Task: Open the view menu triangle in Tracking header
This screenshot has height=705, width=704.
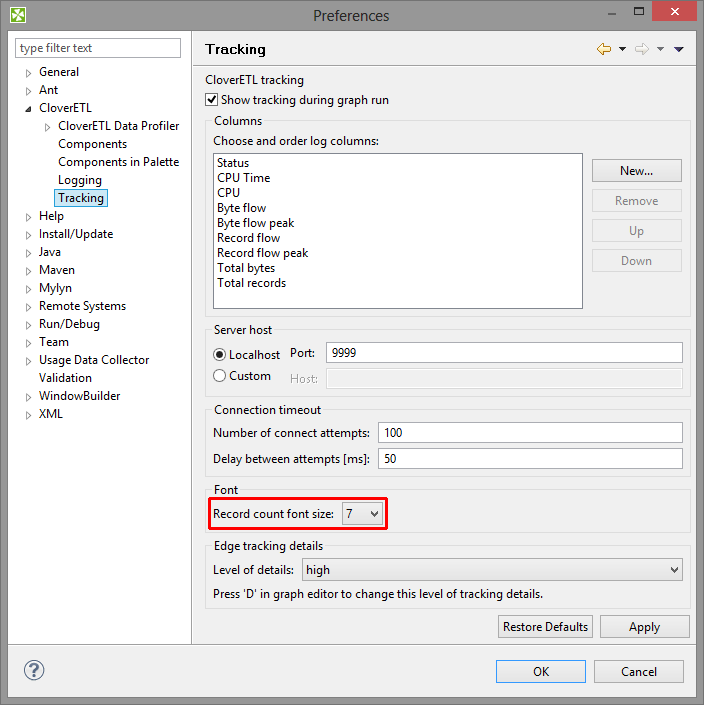Action: click(678, 49)
